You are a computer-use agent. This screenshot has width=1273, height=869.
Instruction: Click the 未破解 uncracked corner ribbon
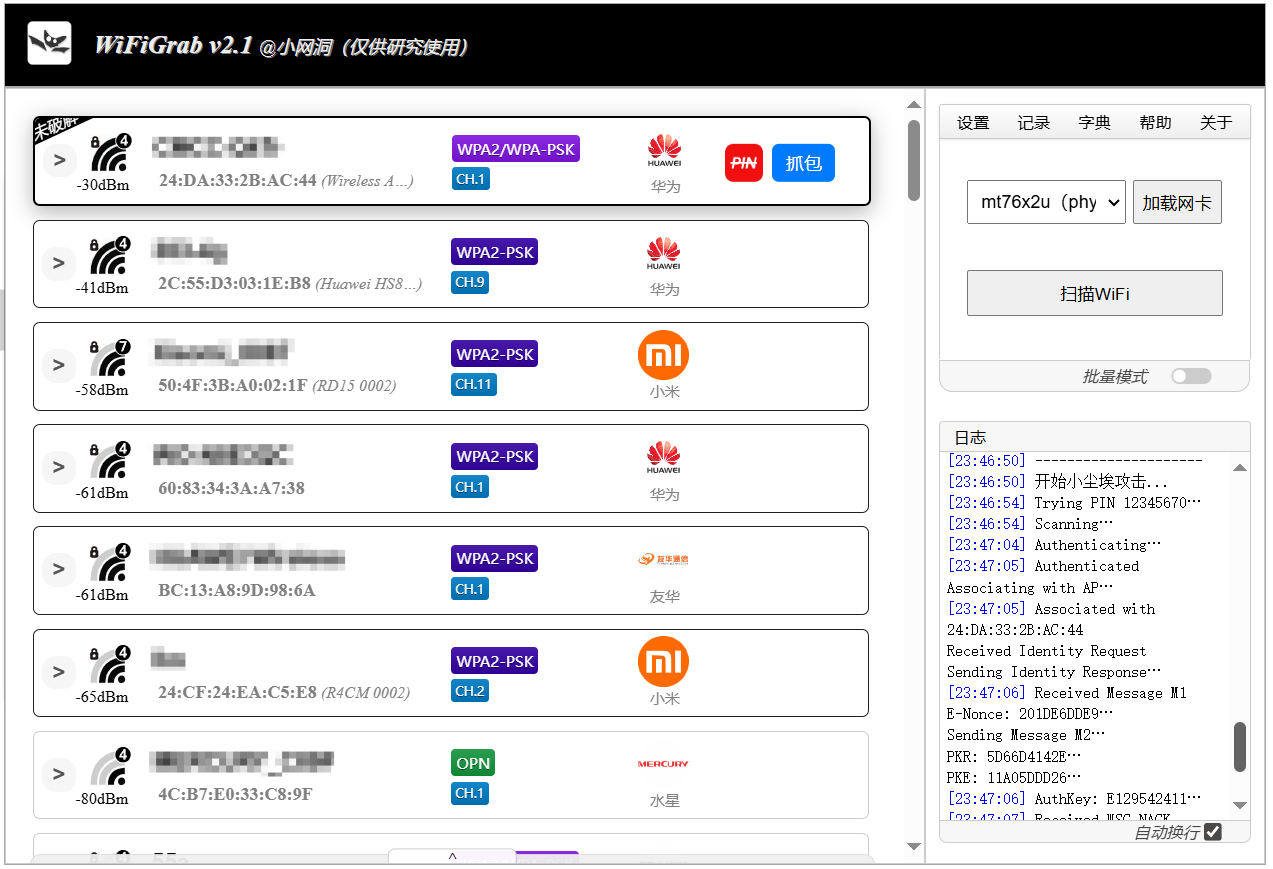56,127
